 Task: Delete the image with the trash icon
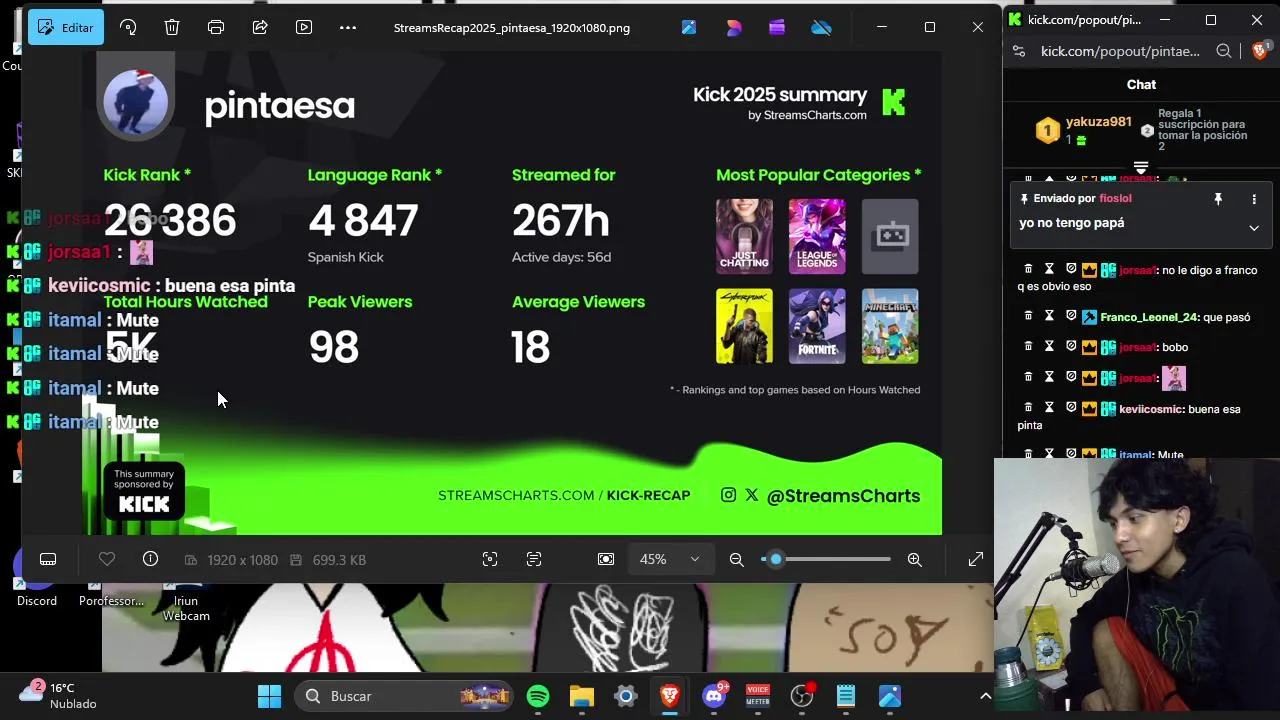(x=172, y=27)
